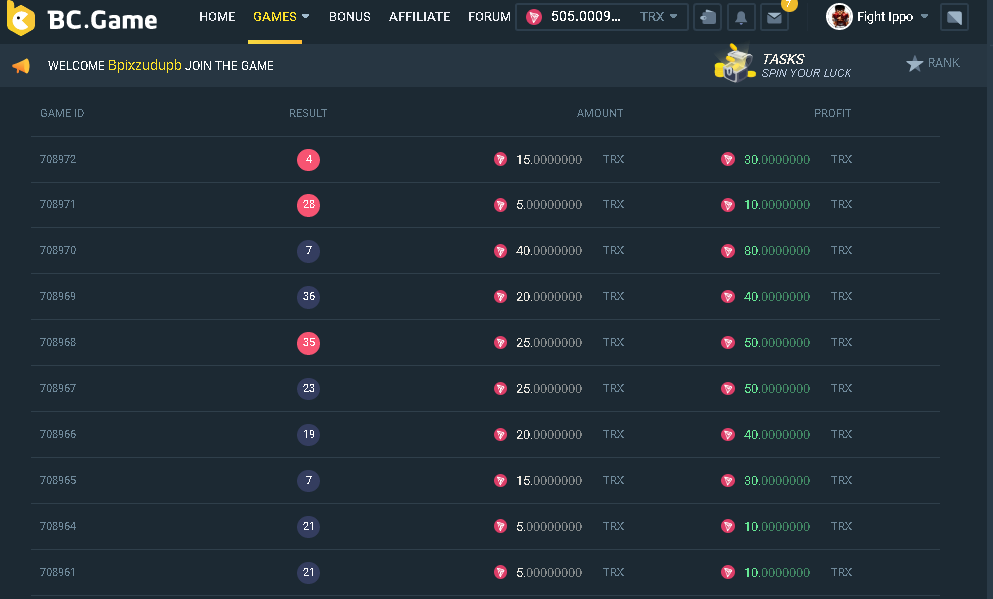Click the red result badge 28

pos(308,205)
